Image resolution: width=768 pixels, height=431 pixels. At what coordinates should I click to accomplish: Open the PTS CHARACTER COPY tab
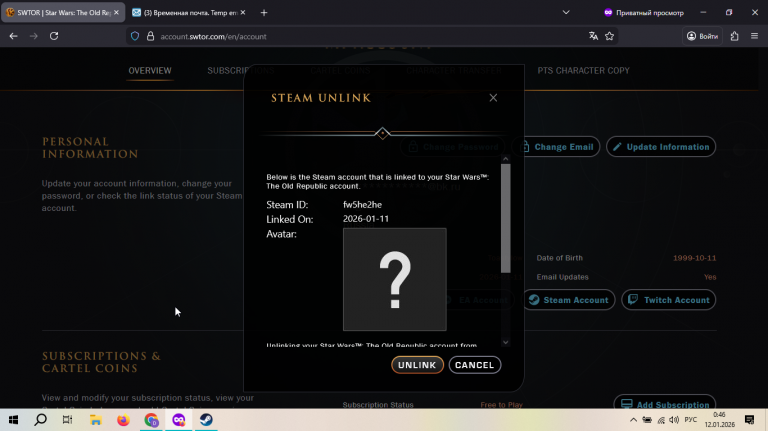(583, 71)
